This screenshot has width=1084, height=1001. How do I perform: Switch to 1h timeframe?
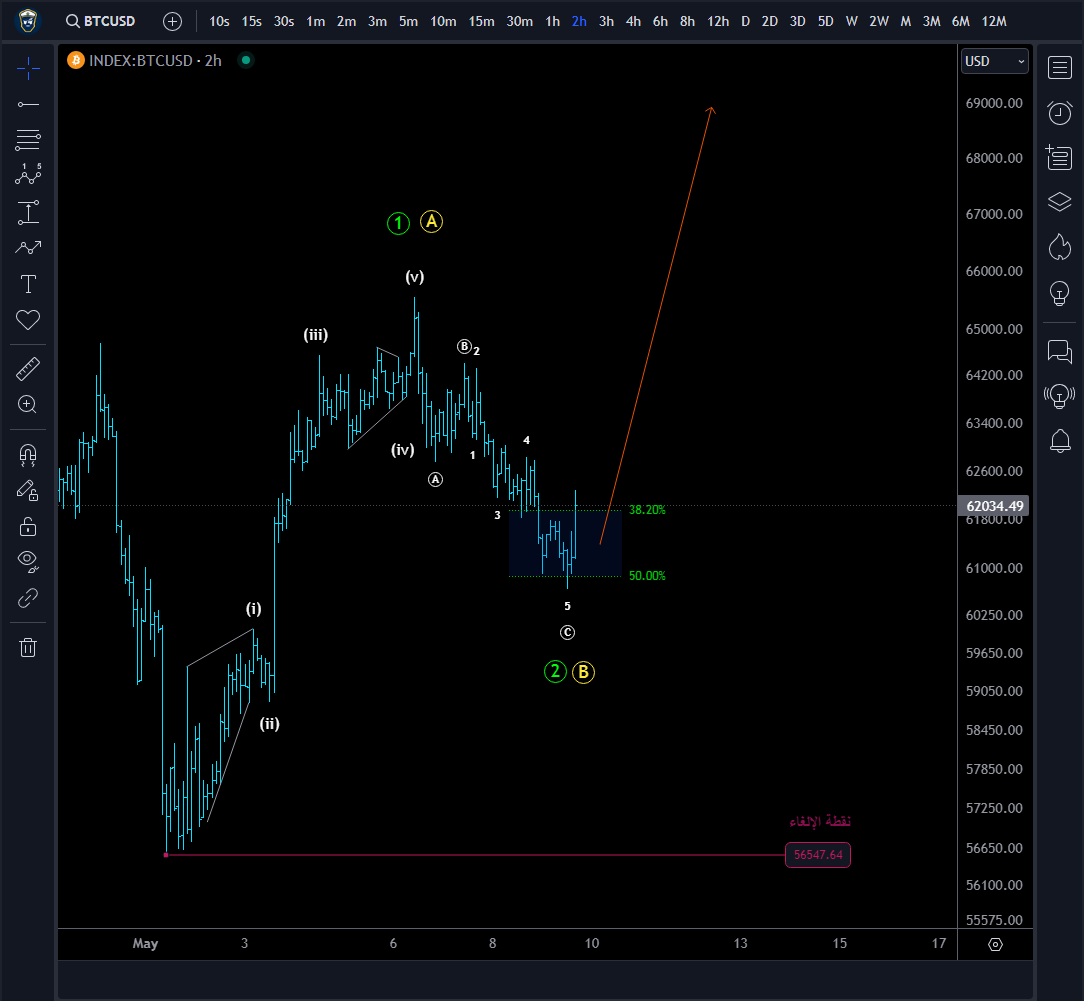(552, 21)
